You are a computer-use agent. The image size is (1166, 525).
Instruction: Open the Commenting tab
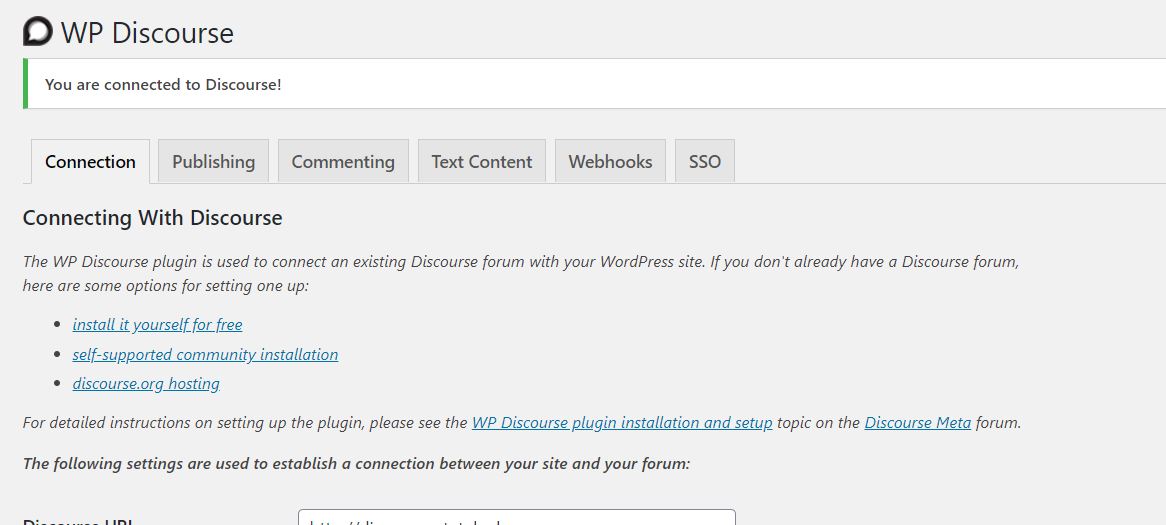coord(343,161)
